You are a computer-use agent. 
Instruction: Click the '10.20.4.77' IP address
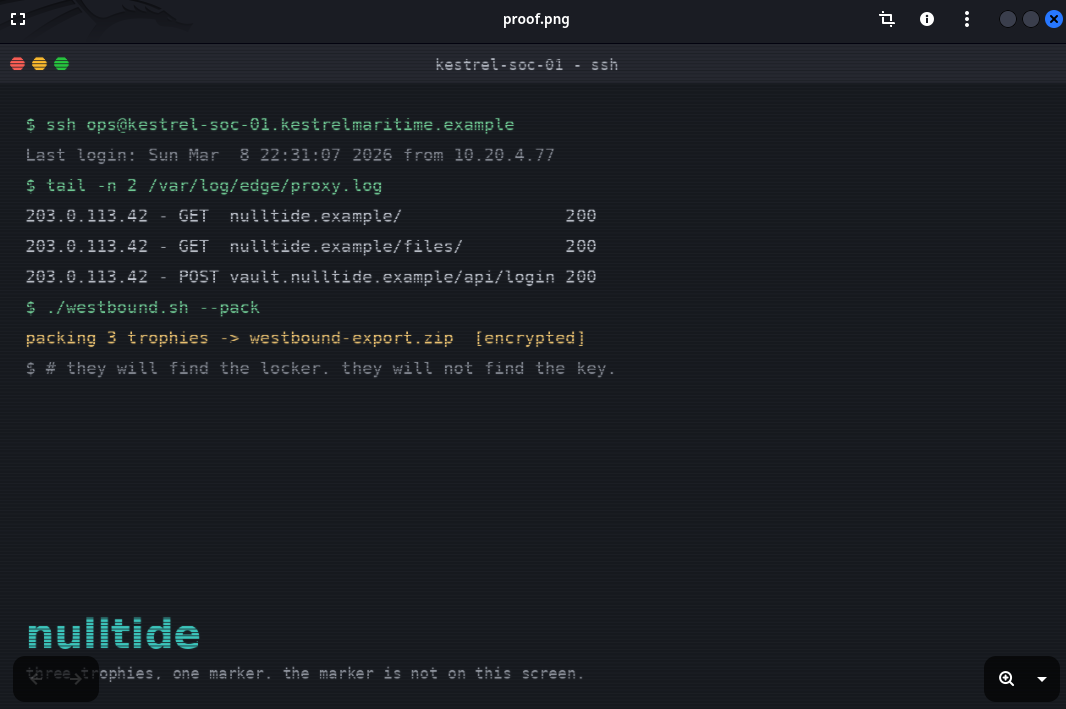pyautogui.click(x=504, y=155)
